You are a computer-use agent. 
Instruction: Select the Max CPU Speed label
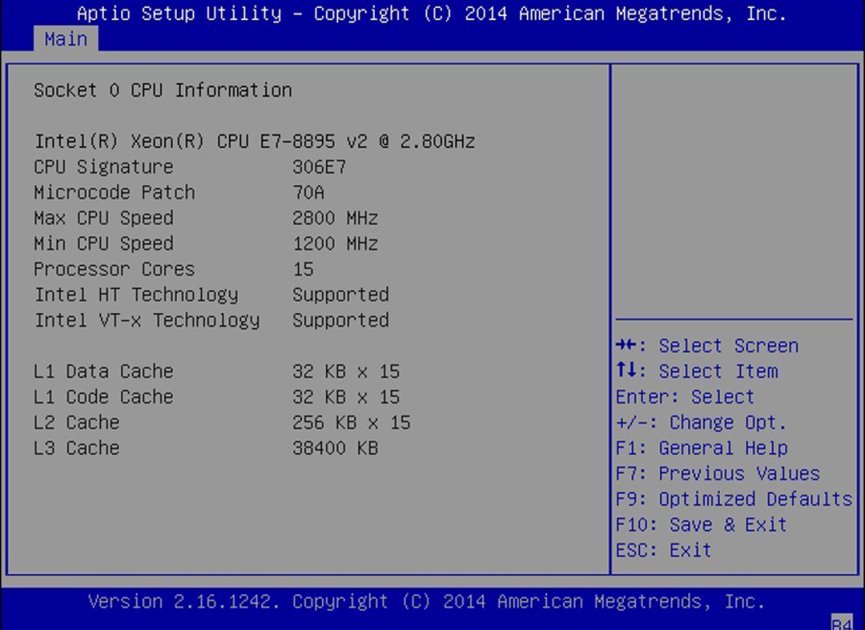pyautogui.click(x=104, y=218)
